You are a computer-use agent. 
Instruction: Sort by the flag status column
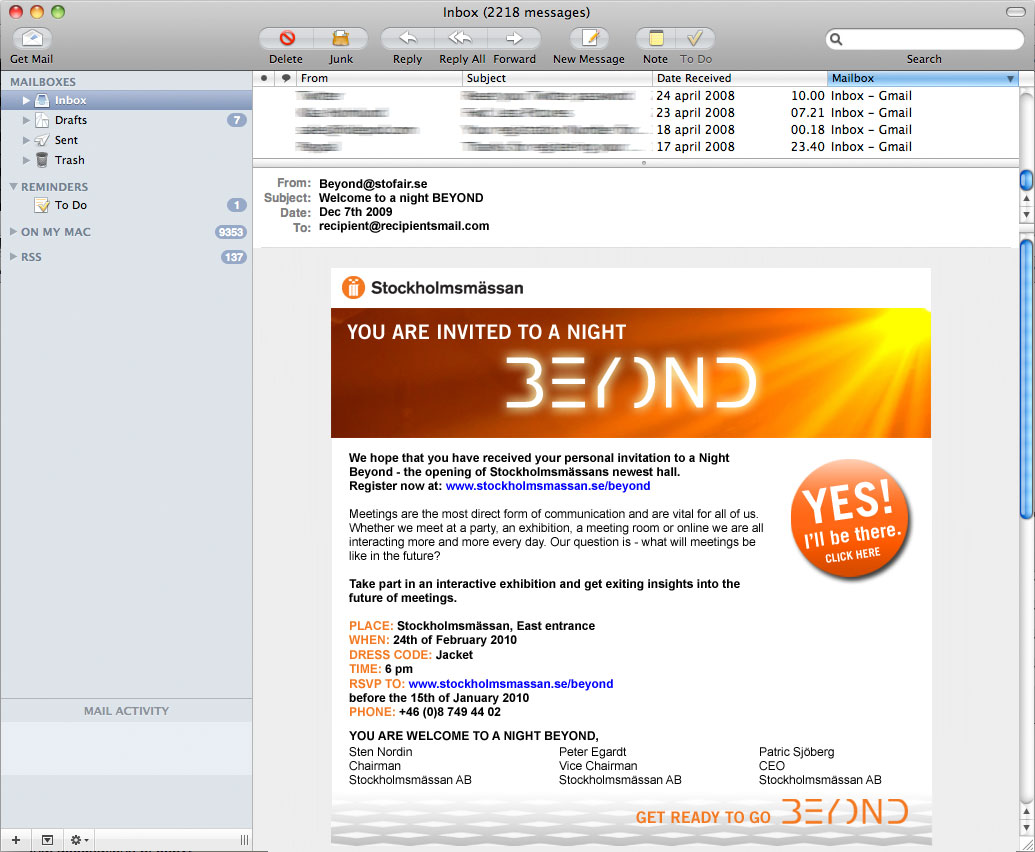[x=286, y=78]
